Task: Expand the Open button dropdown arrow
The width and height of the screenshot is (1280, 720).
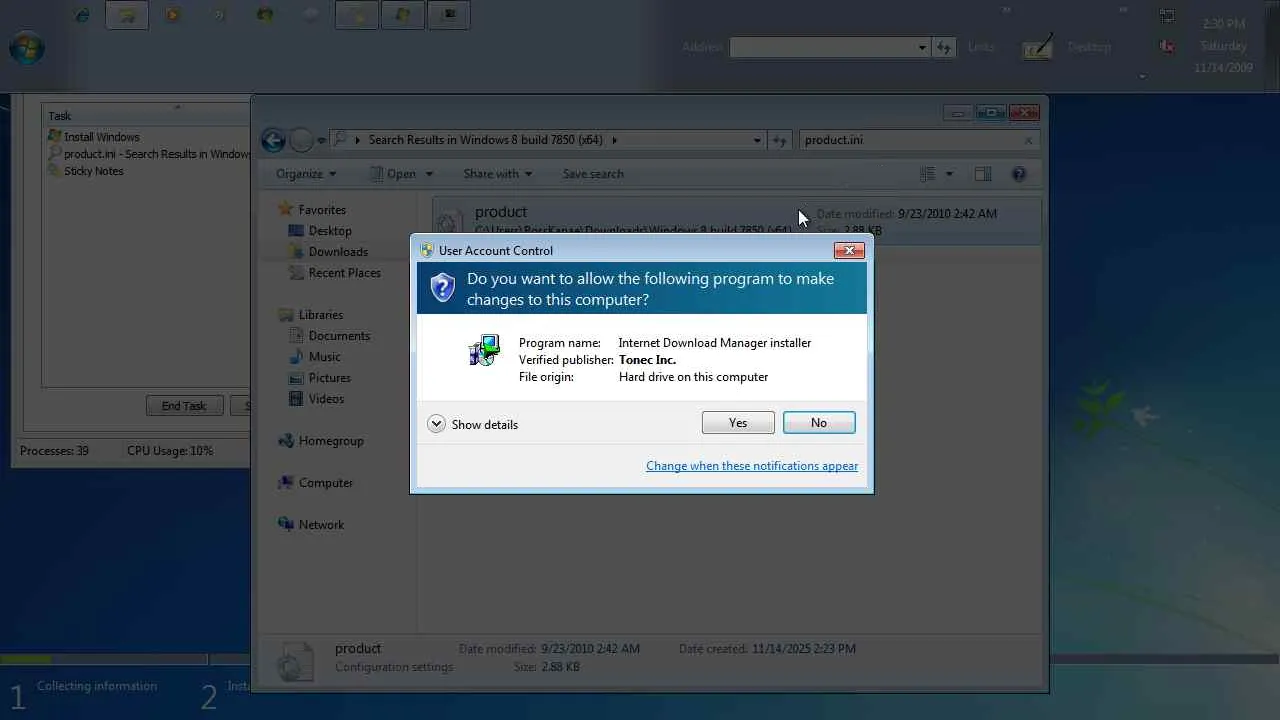Action: tap(429, 174)
